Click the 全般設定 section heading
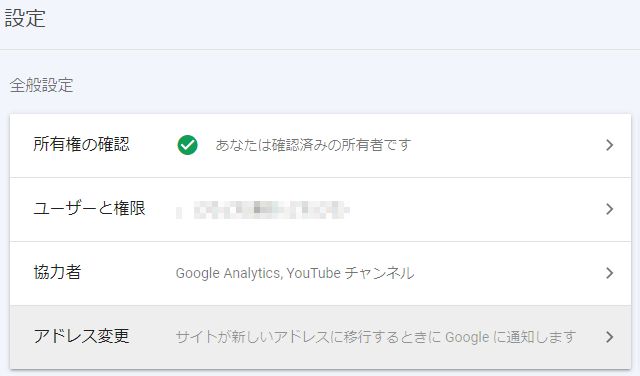This screenshot has height=376, width=640. (x=41, y=85)
